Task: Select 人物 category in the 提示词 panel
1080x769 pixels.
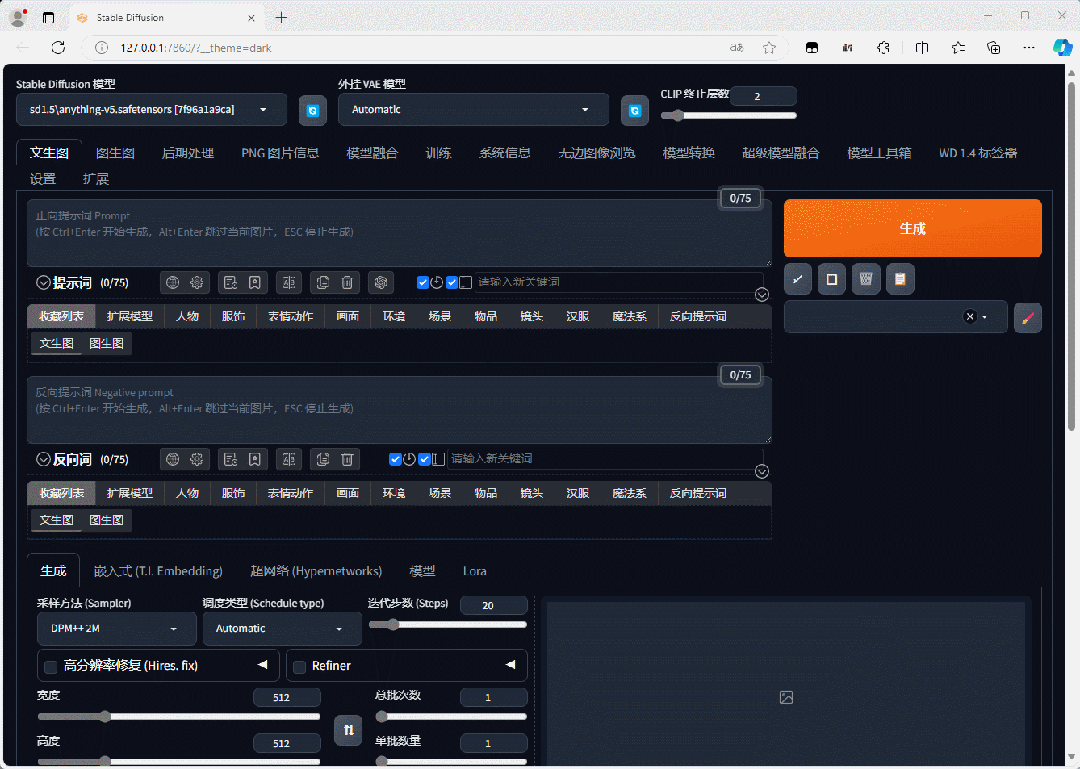Action: point(187,316)
